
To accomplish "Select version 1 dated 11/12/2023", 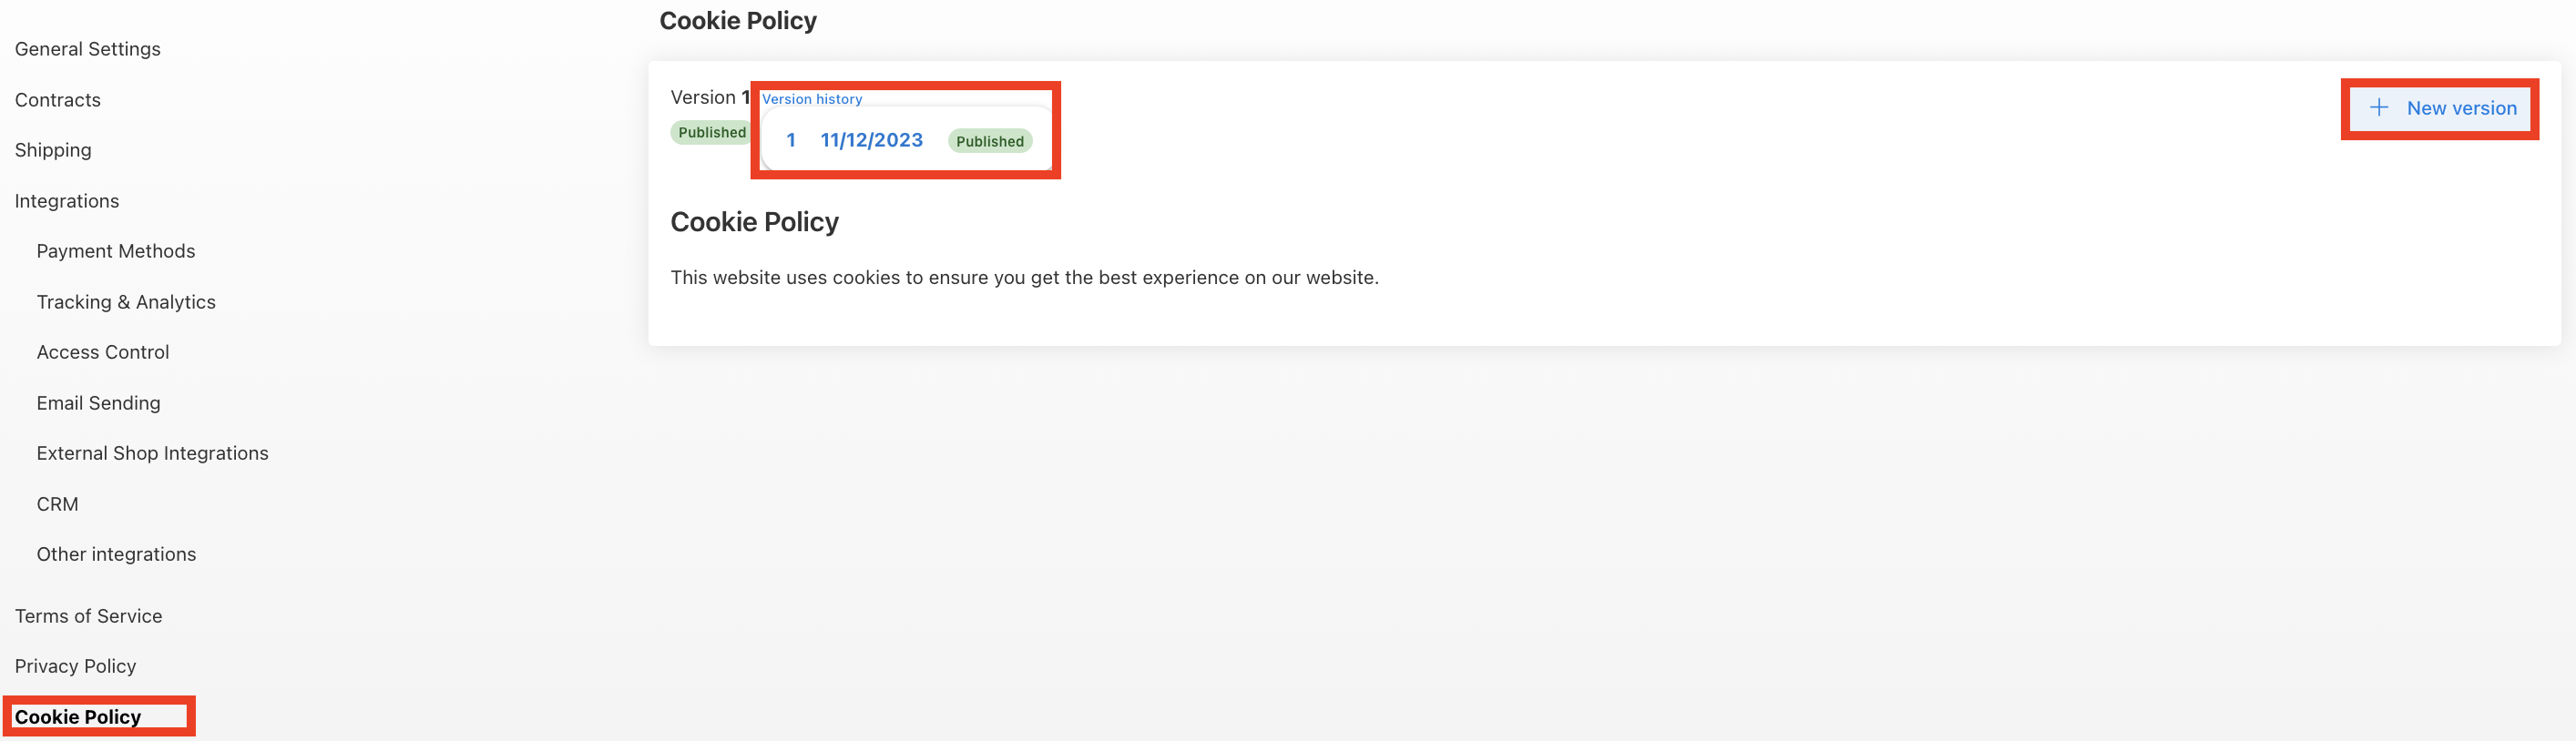I will point(906,140).
